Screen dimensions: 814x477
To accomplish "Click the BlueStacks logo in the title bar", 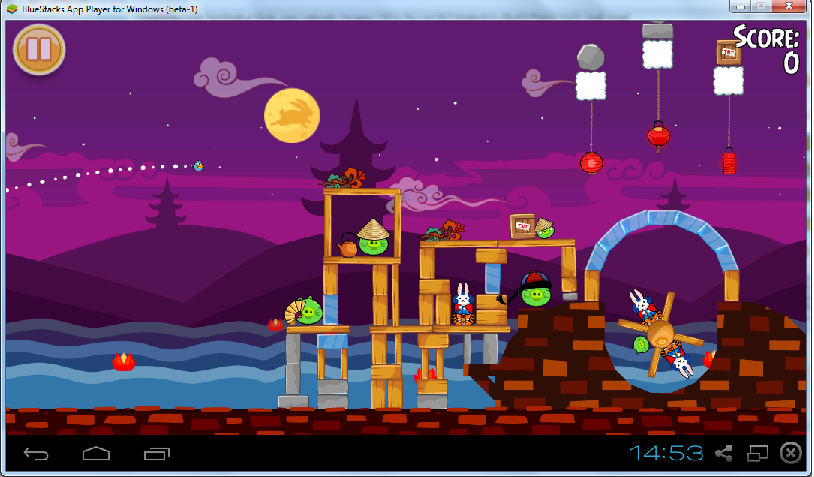I will point(12,9).
